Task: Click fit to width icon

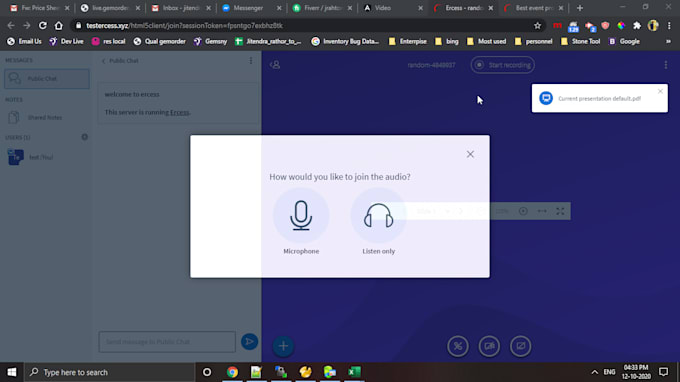Action: (x=542, y=211)
